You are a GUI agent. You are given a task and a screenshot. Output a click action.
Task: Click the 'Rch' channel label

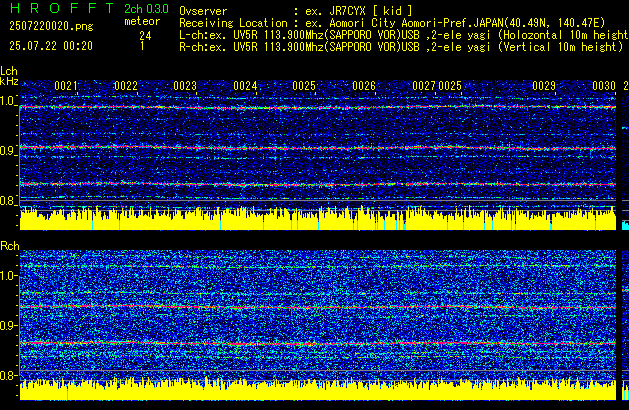10,246
